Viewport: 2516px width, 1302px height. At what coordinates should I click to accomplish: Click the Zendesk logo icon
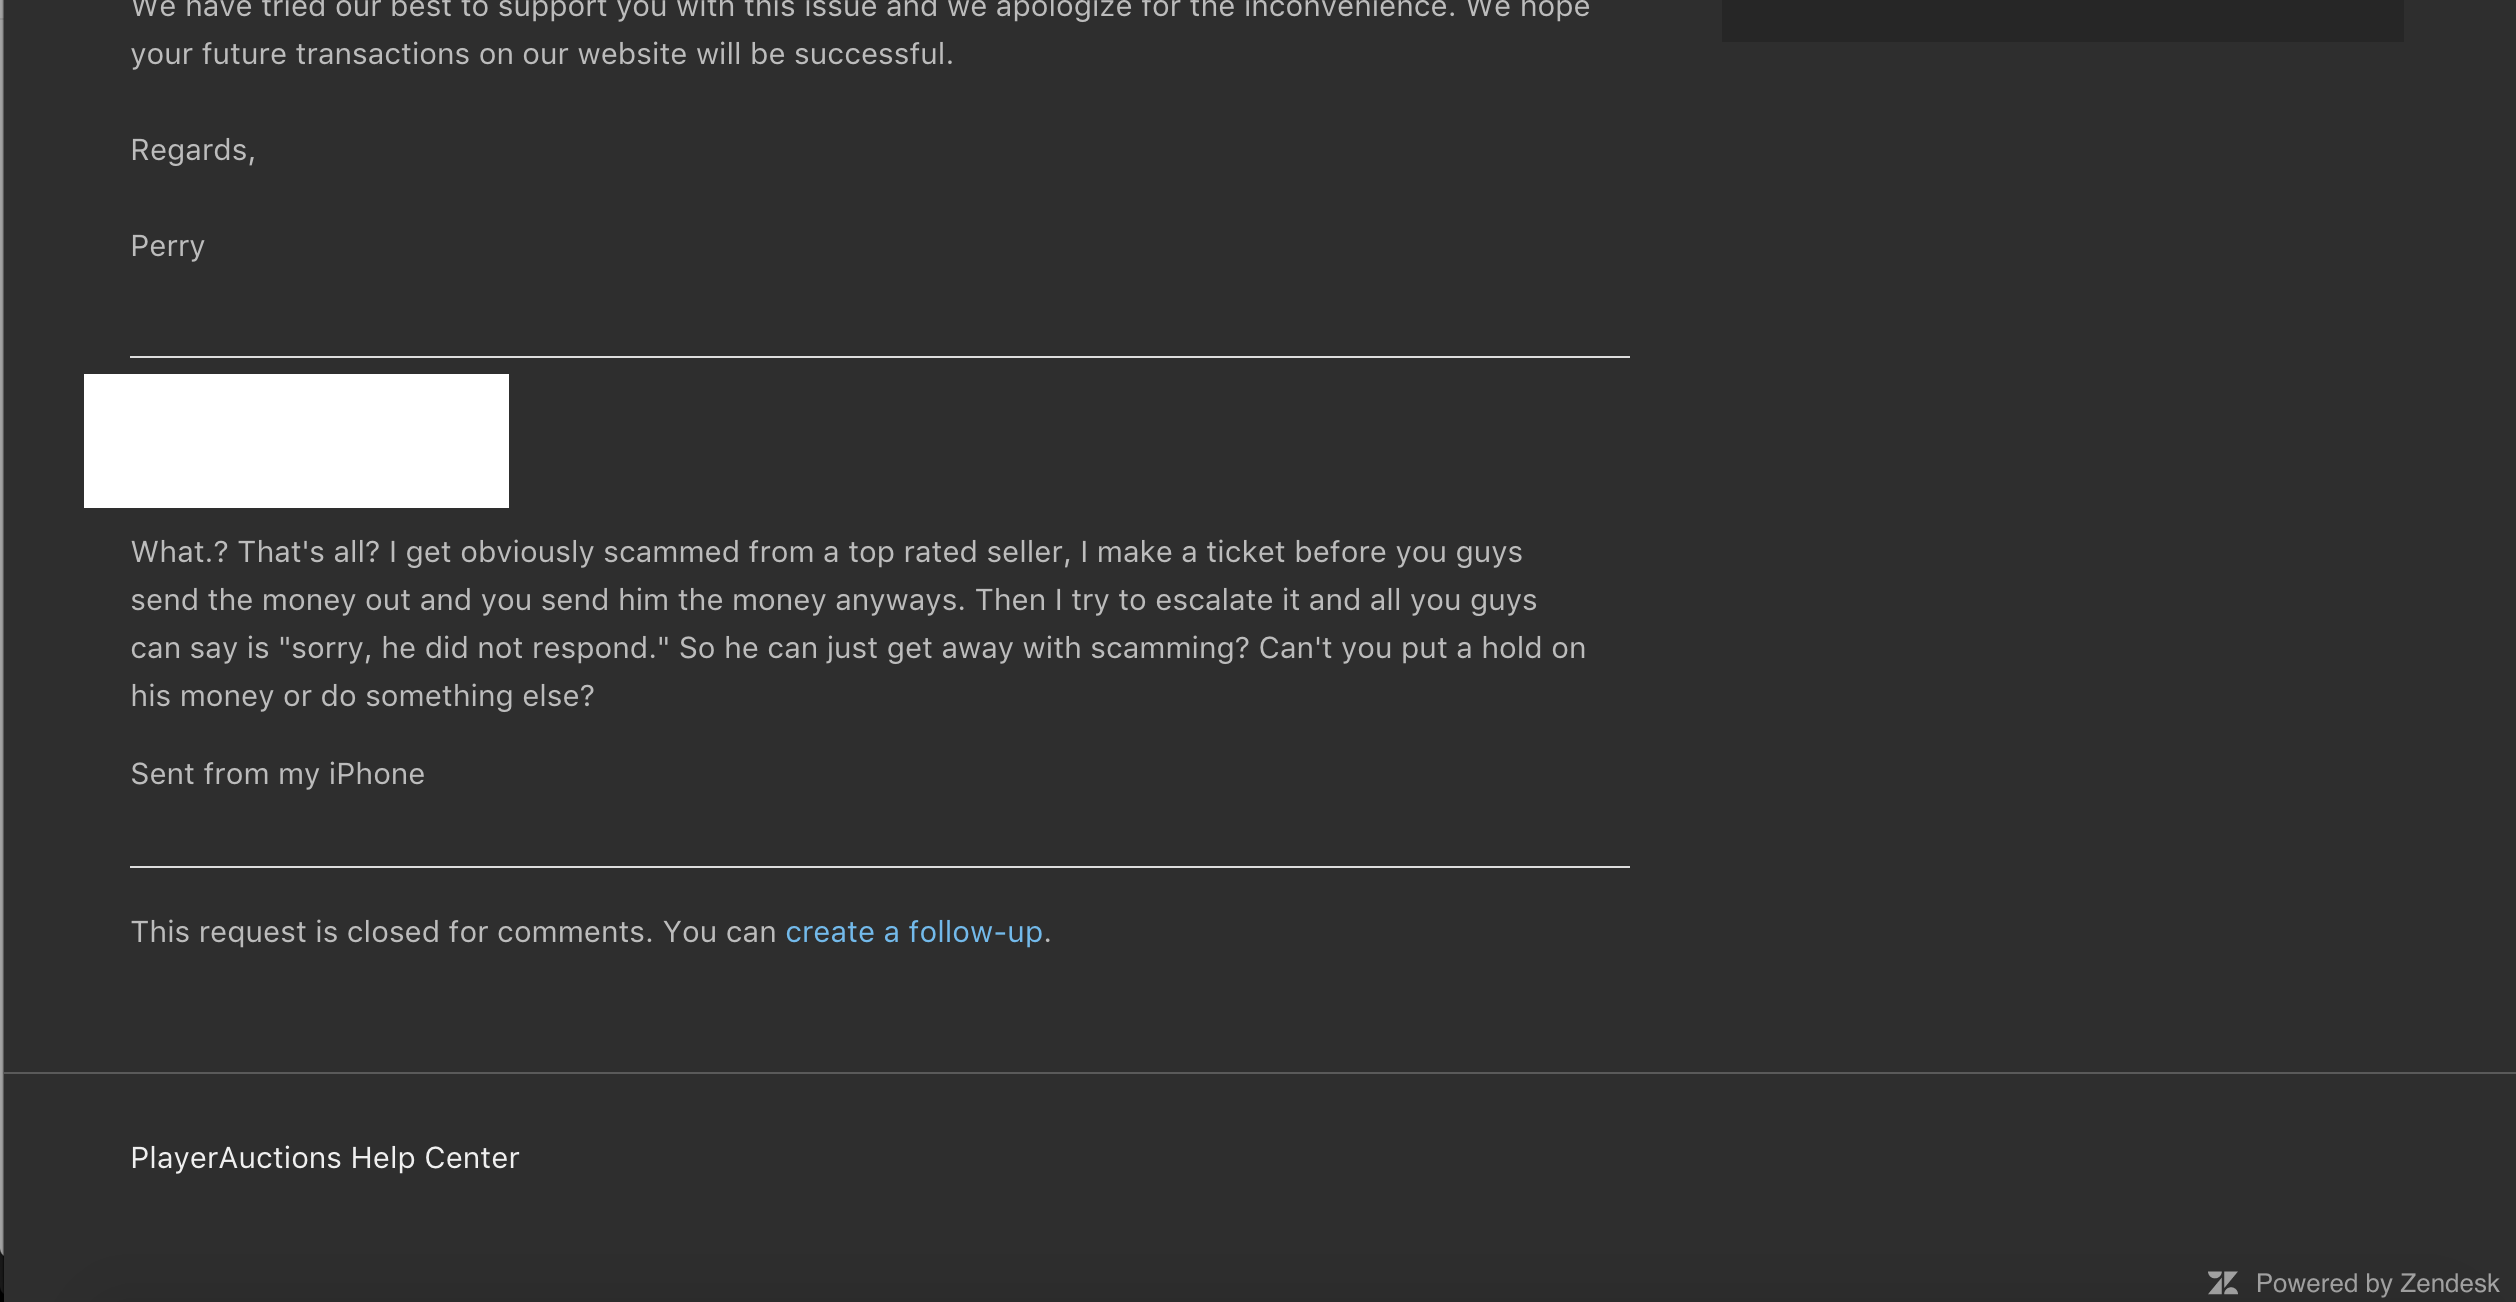2223,1283
